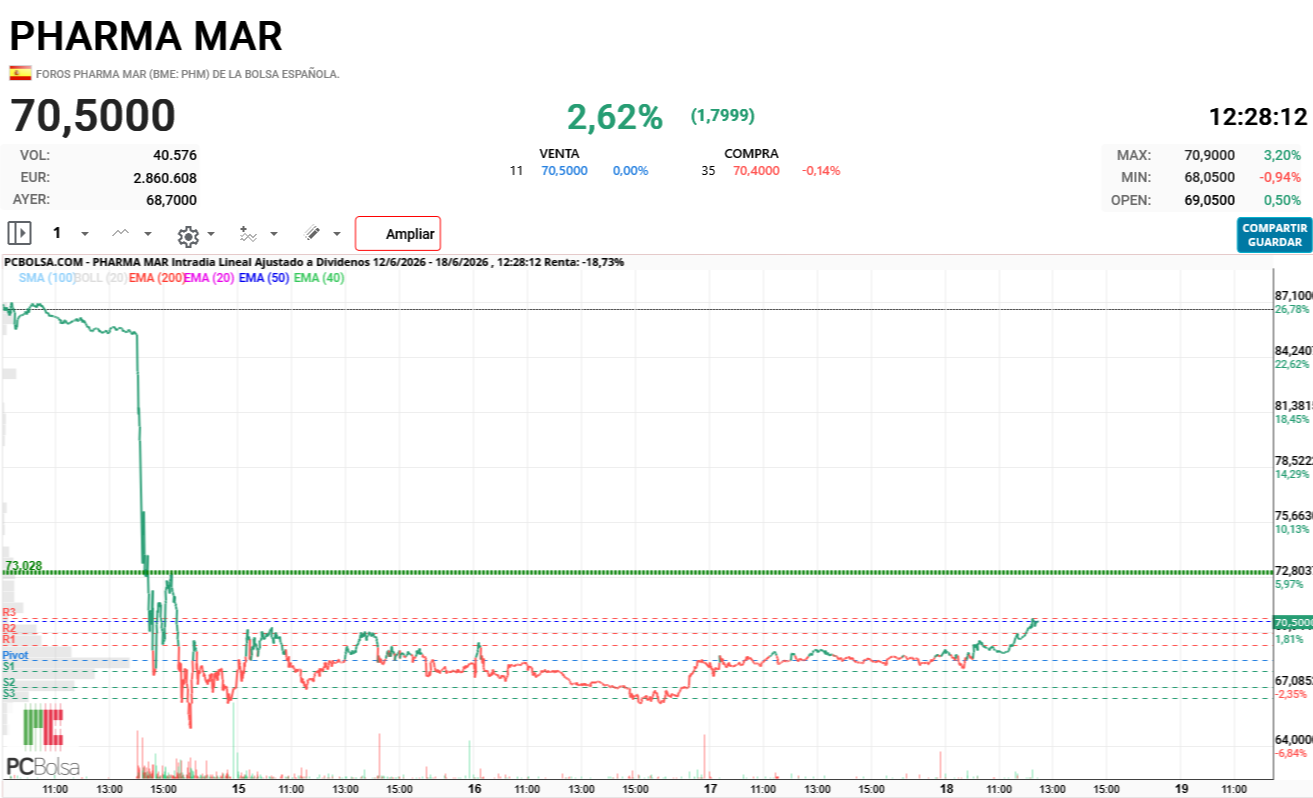
Task: Click the 26,78% label on price axis
Action: coord(1292,310)
